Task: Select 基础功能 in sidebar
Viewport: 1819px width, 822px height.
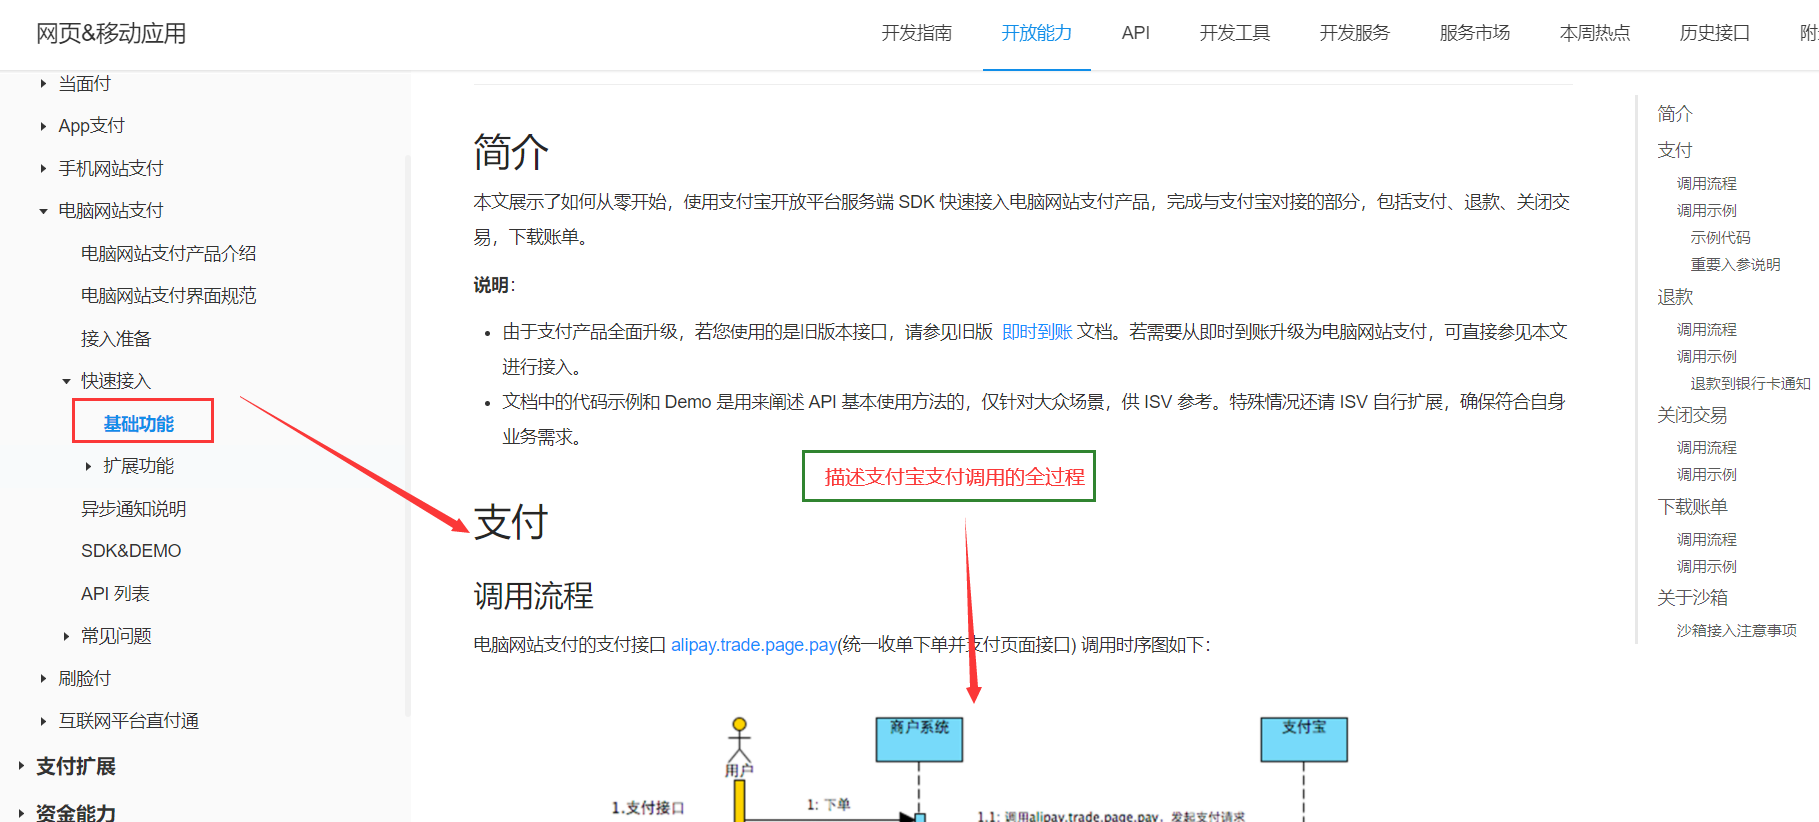Action: (x=139, y=424)
